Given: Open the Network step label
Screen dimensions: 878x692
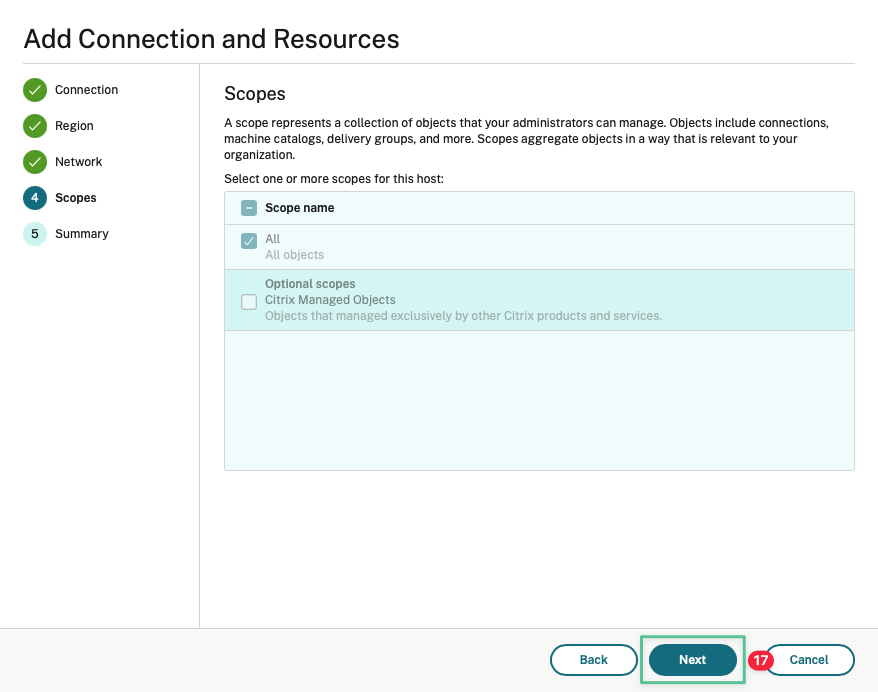Looking at the screenshot, I should pyautogui.click(x=79, y=162).
